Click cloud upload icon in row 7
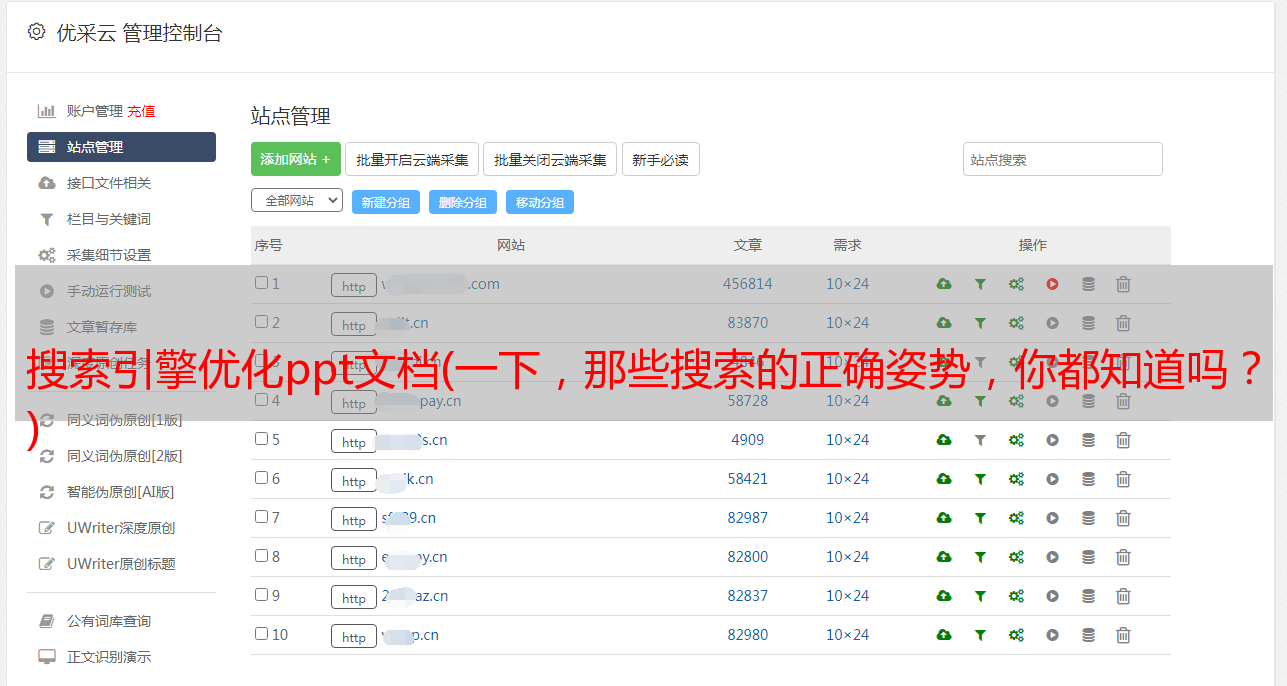Viewport: 1287px width, 686px height. (x=944, y=518)
